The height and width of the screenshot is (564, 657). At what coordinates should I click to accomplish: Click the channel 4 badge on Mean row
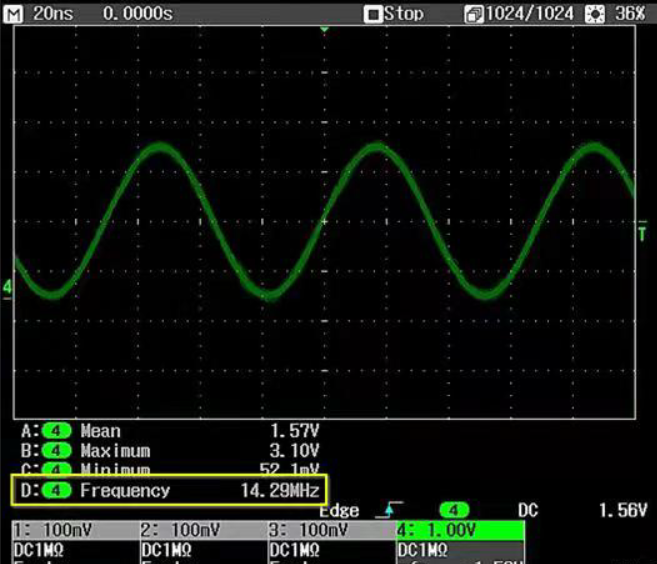coord(58,432)
